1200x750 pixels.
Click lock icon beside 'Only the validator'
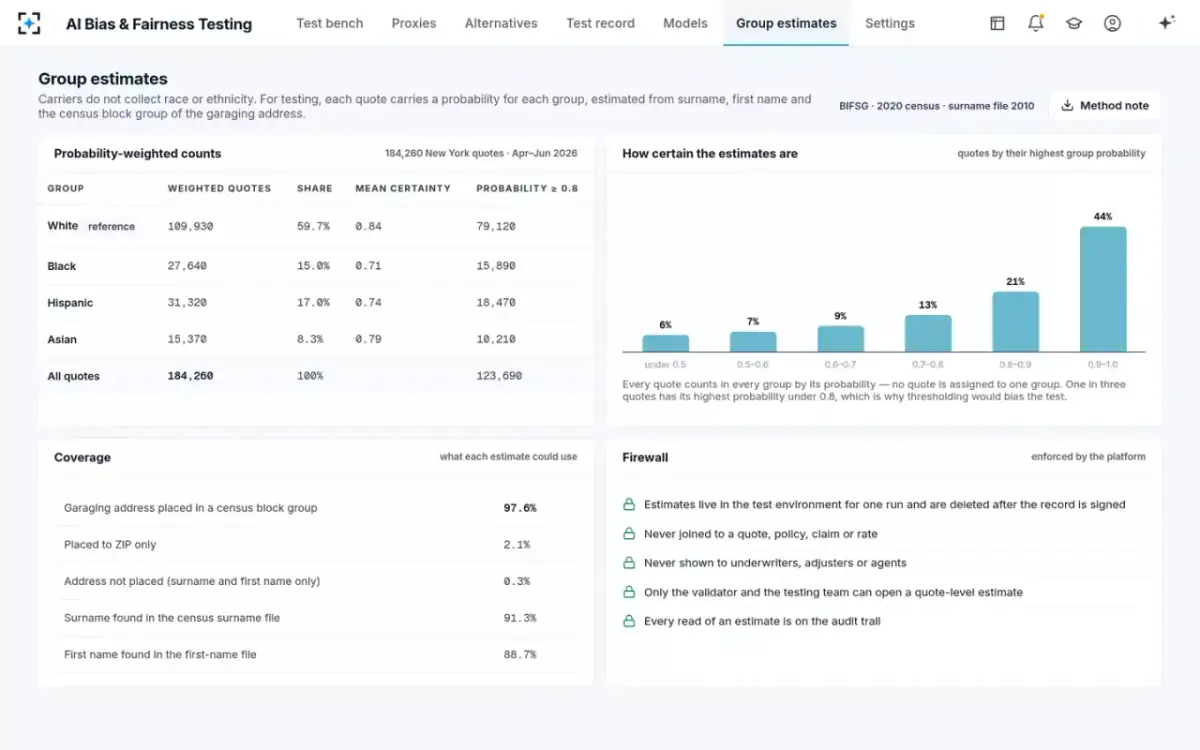629,592
